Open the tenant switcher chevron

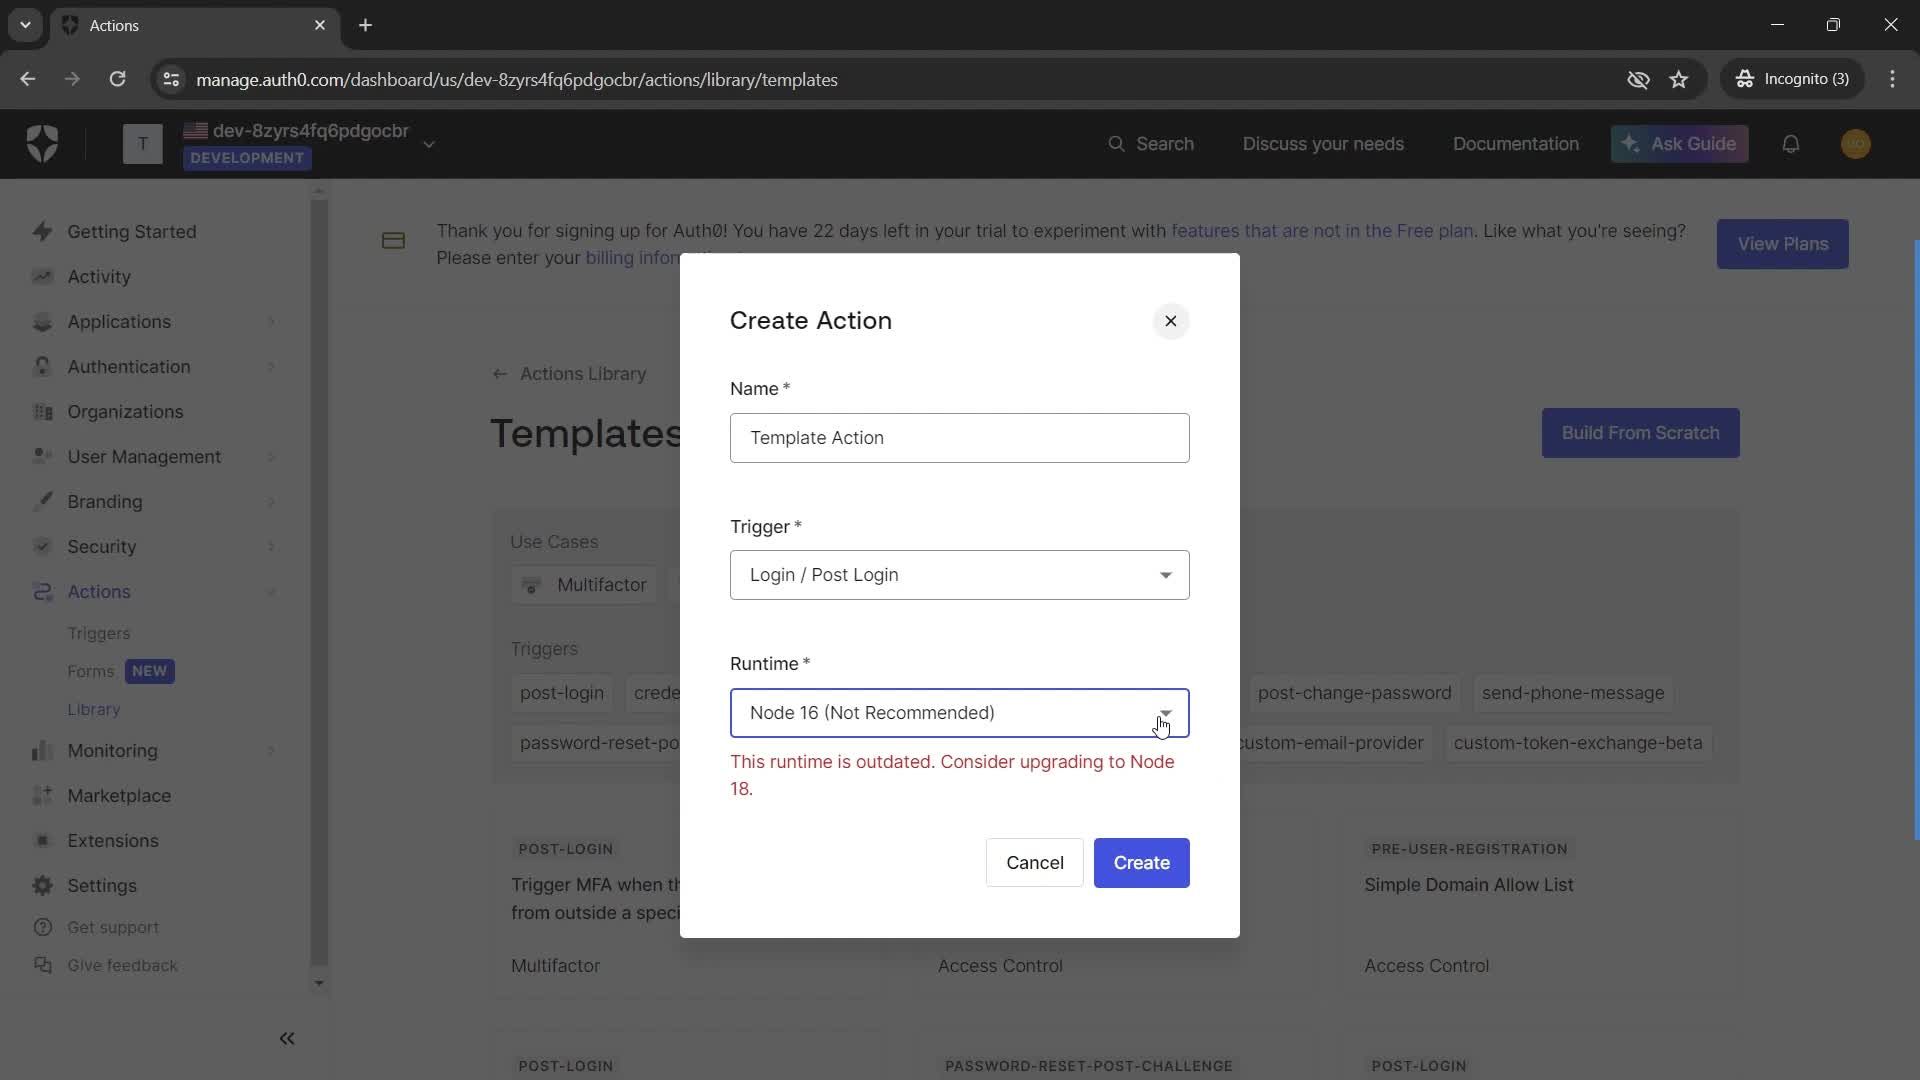429,145
